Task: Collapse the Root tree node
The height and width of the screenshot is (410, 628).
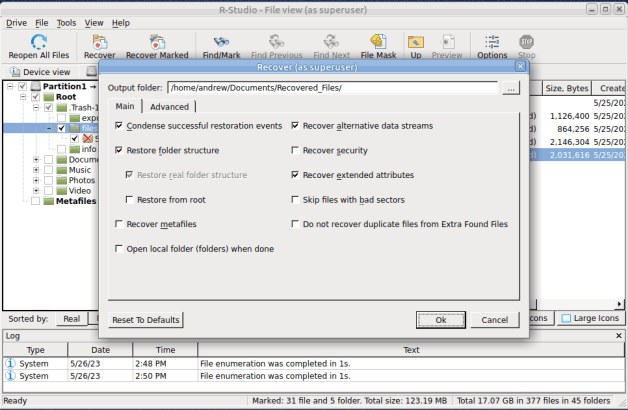Action: coord(23,97)
